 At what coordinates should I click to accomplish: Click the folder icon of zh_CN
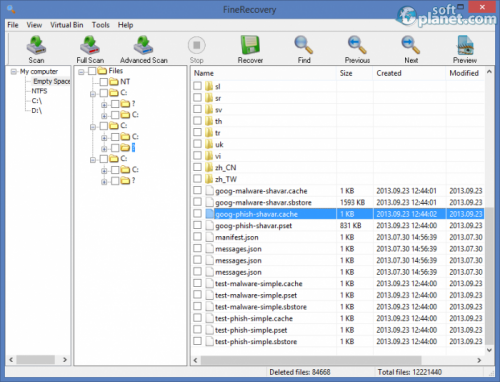coord(209,167)
